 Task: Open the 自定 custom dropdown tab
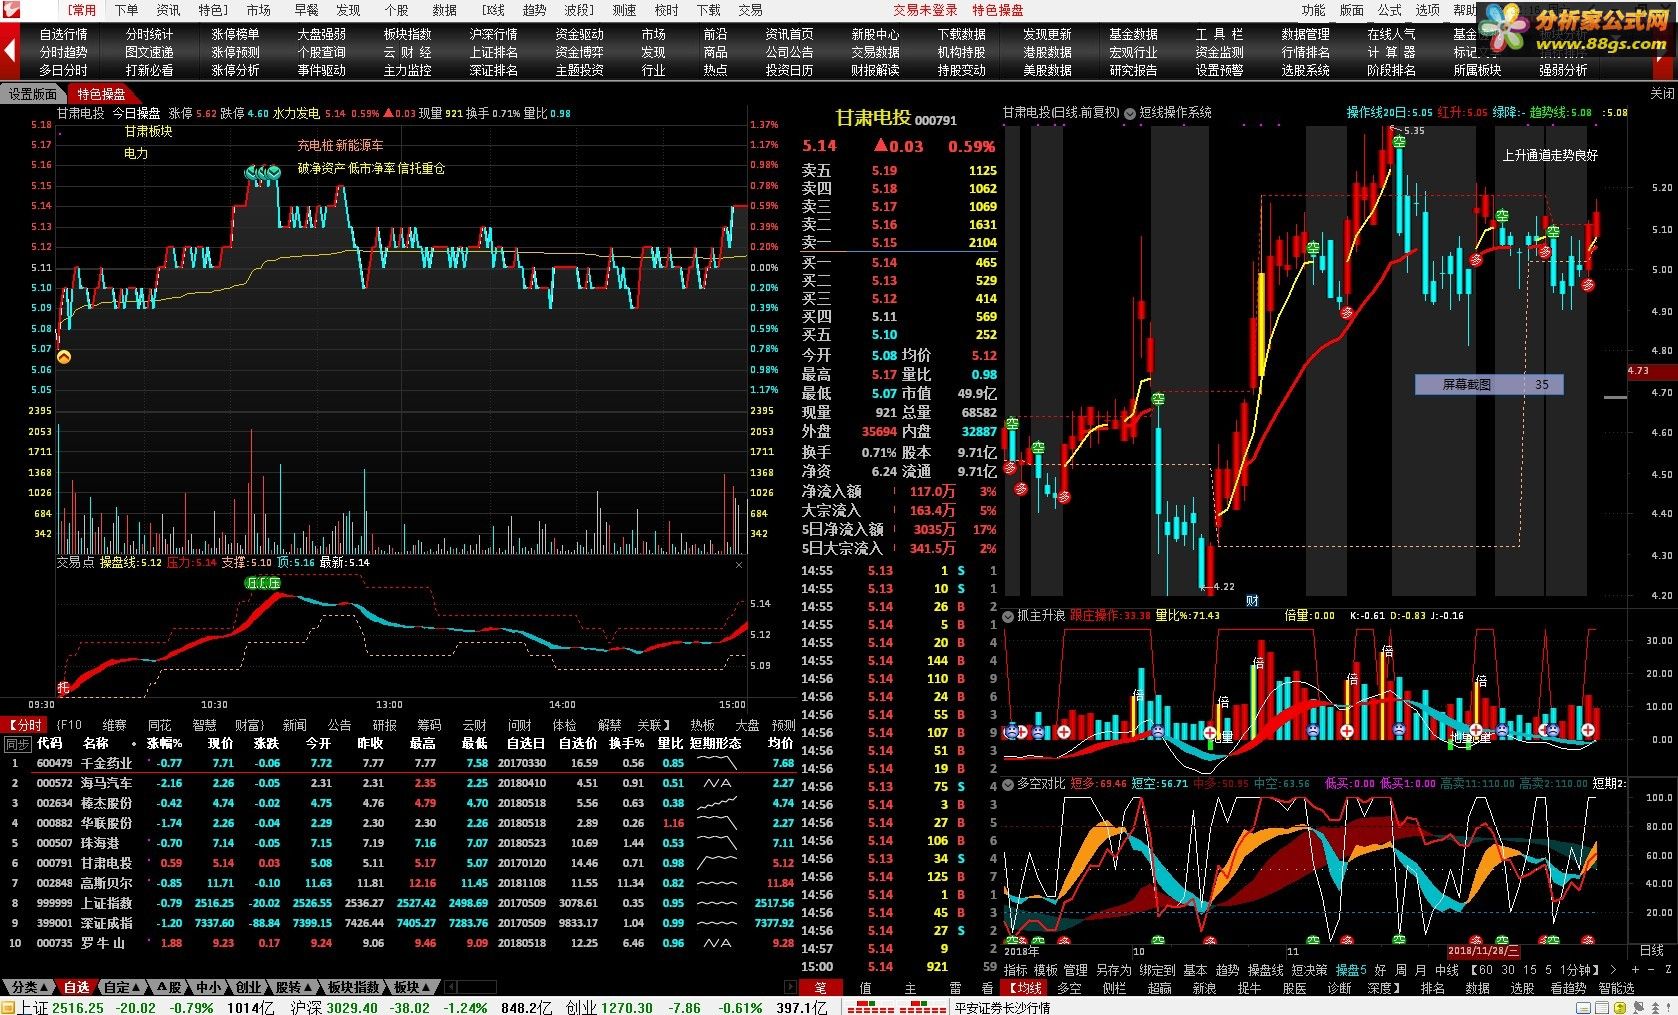(122, 987)
